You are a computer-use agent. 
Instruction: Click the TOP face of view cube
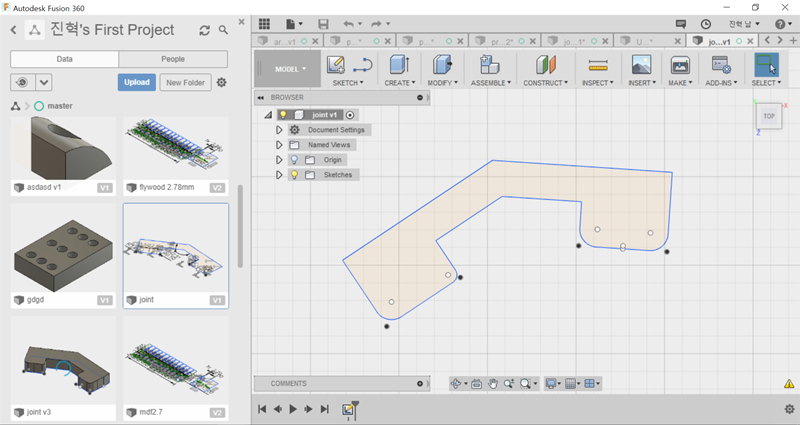tap(769, 116)
